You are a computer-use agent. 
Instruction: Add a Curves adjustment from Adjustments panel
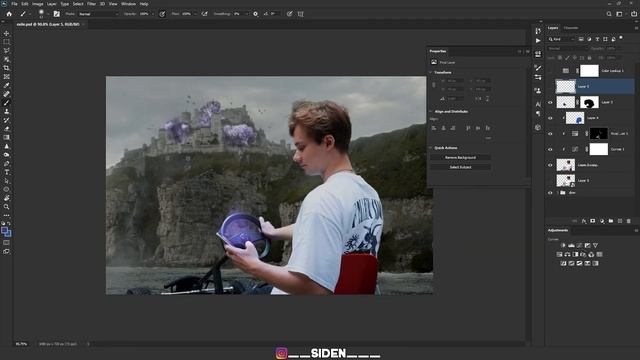point(579,245)
